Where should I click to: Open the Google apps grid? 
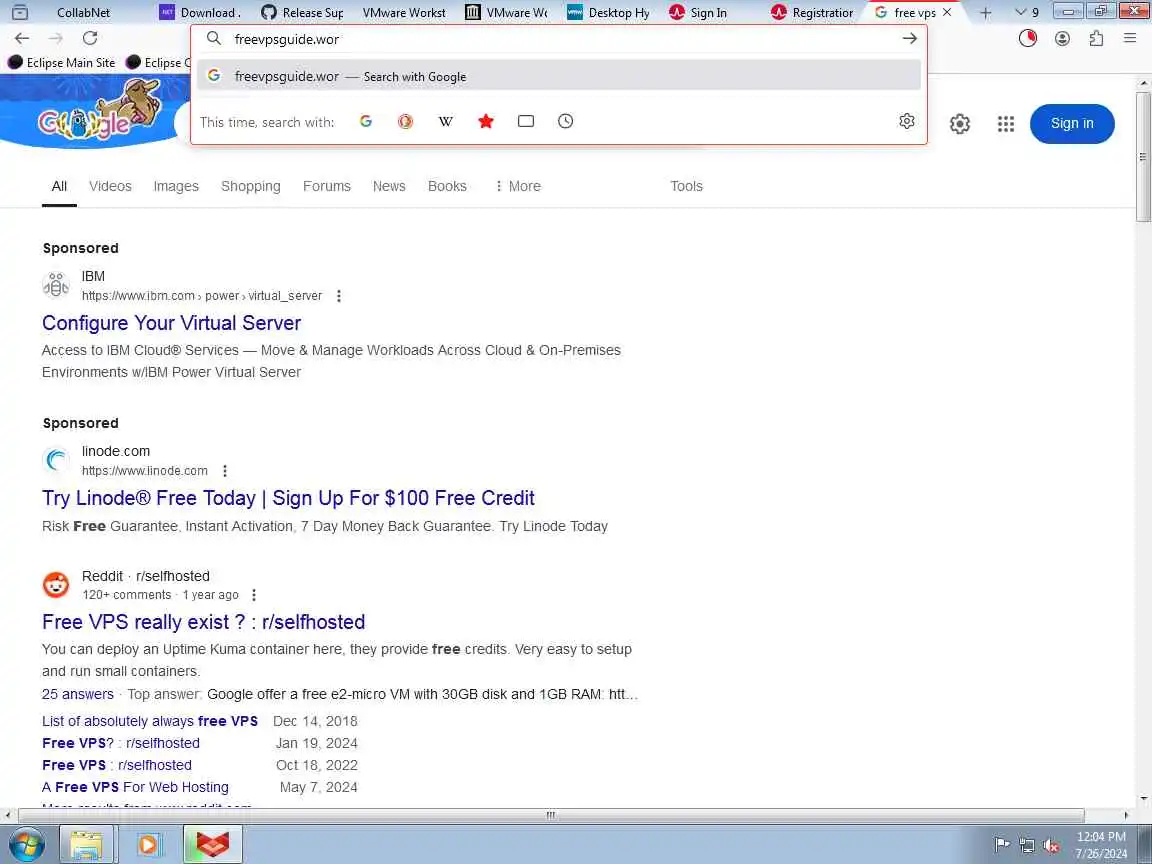[x=1006, y=124]
